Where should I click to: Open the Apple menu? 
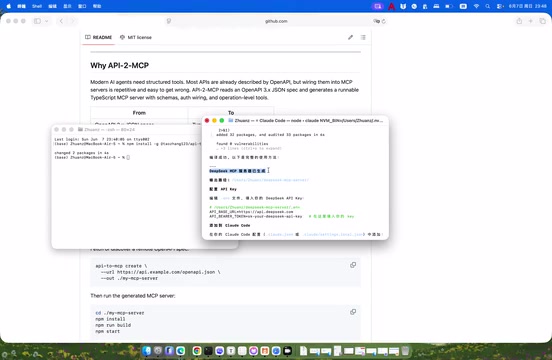[9, 6]
